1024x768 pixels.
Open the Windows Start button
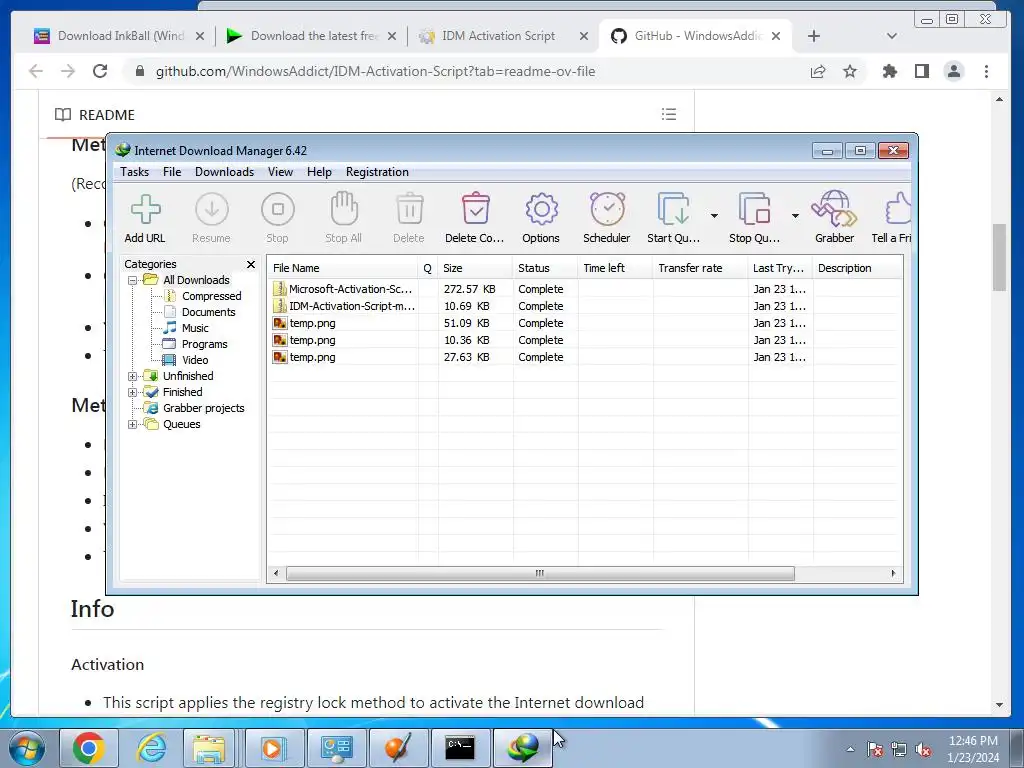click(27, 748)
